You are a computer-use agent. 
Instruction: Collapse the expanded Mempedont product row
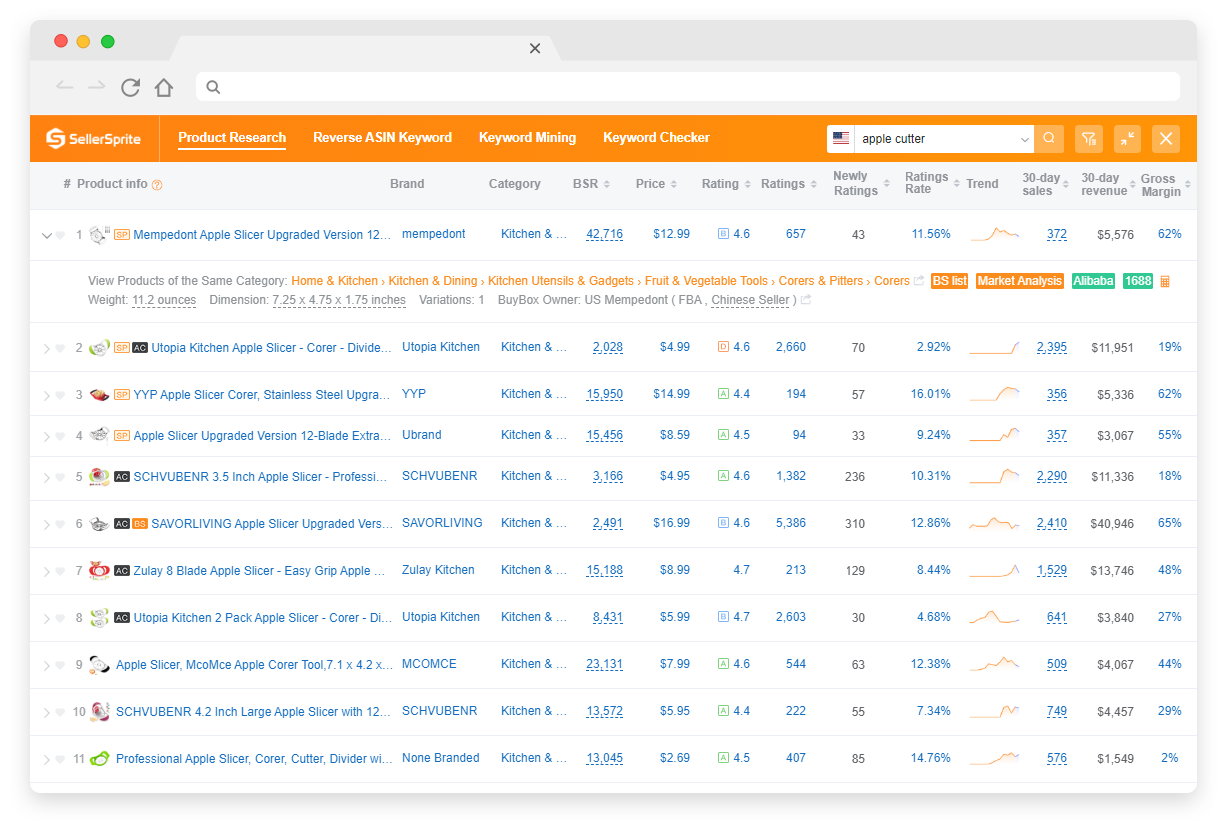pos(47,234)
